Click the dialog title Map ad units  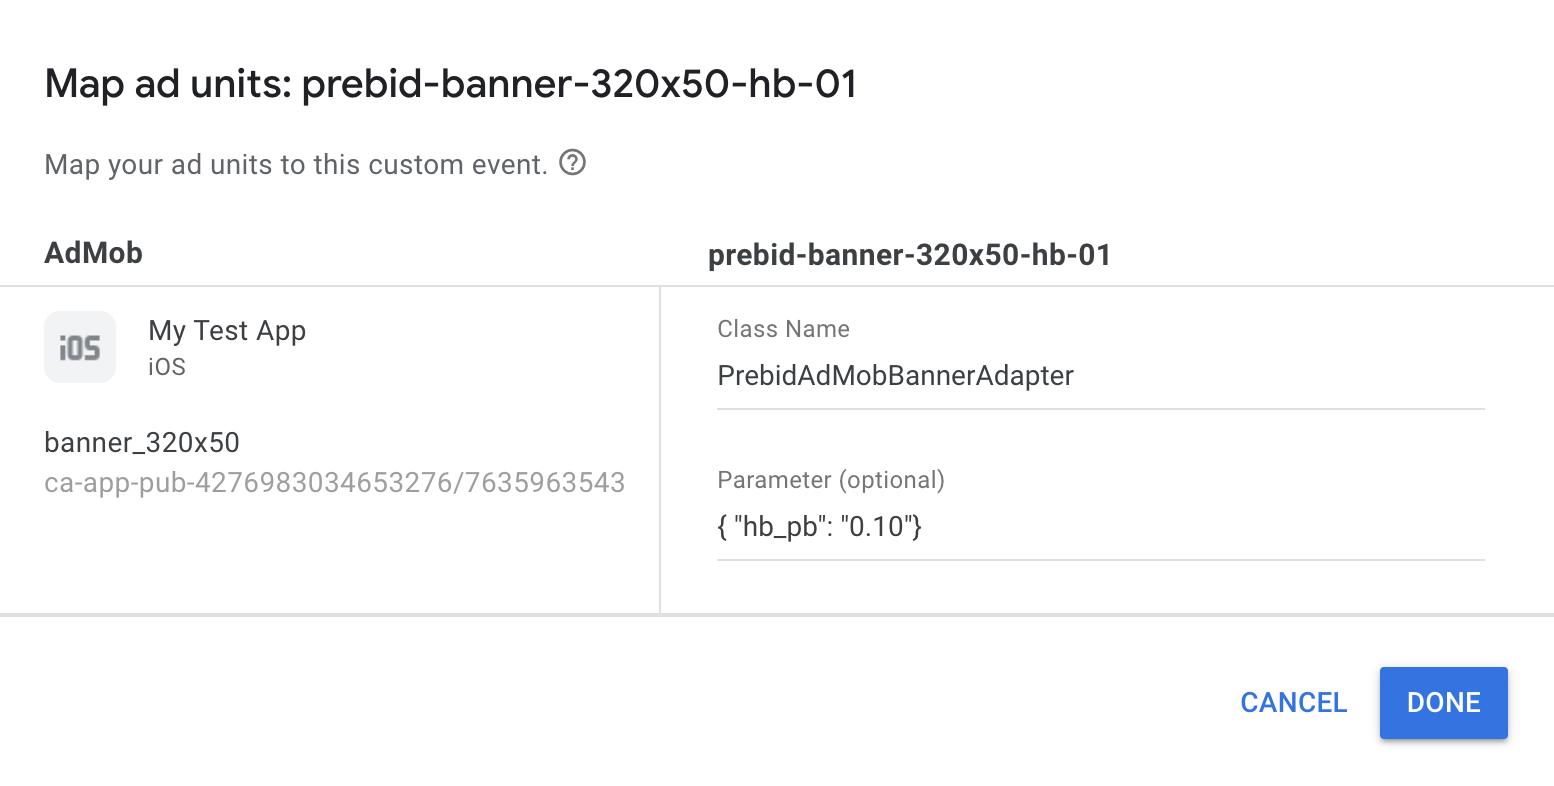click(x=450, y=83)
